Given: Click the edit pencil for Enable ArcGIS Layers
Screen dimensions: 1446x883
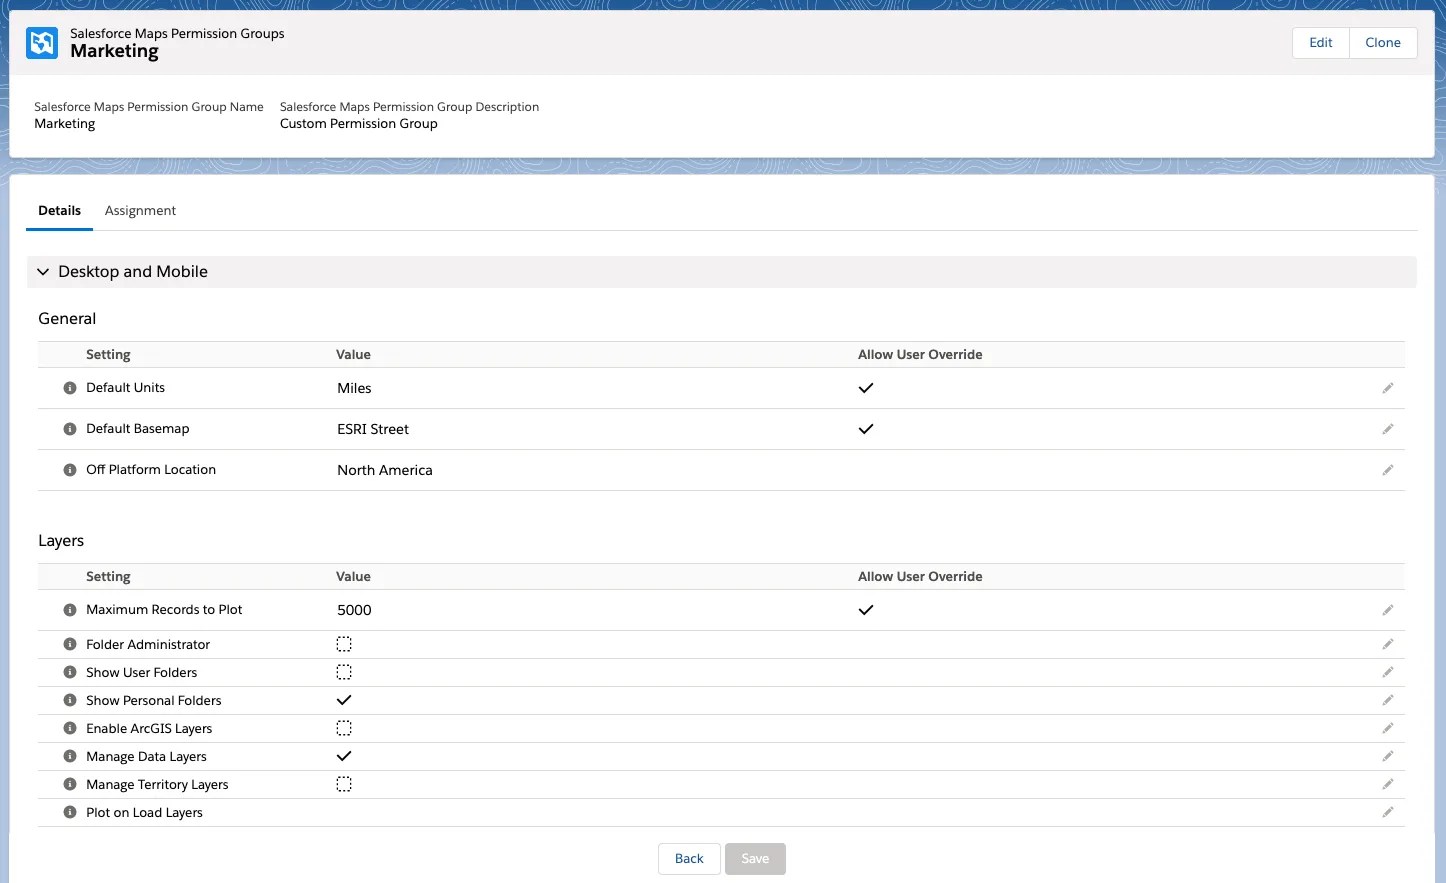Looking at the screenshot, I should (1388, 728).
